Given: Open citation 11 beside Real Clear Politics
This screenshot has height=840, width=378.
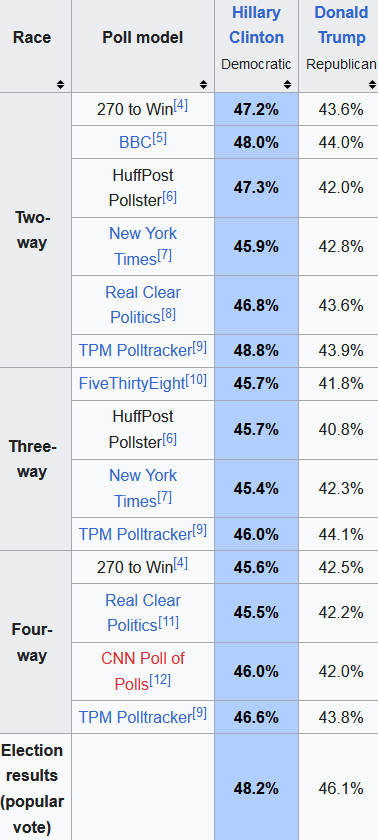Looking at the screenshot, I should point(168,622).
